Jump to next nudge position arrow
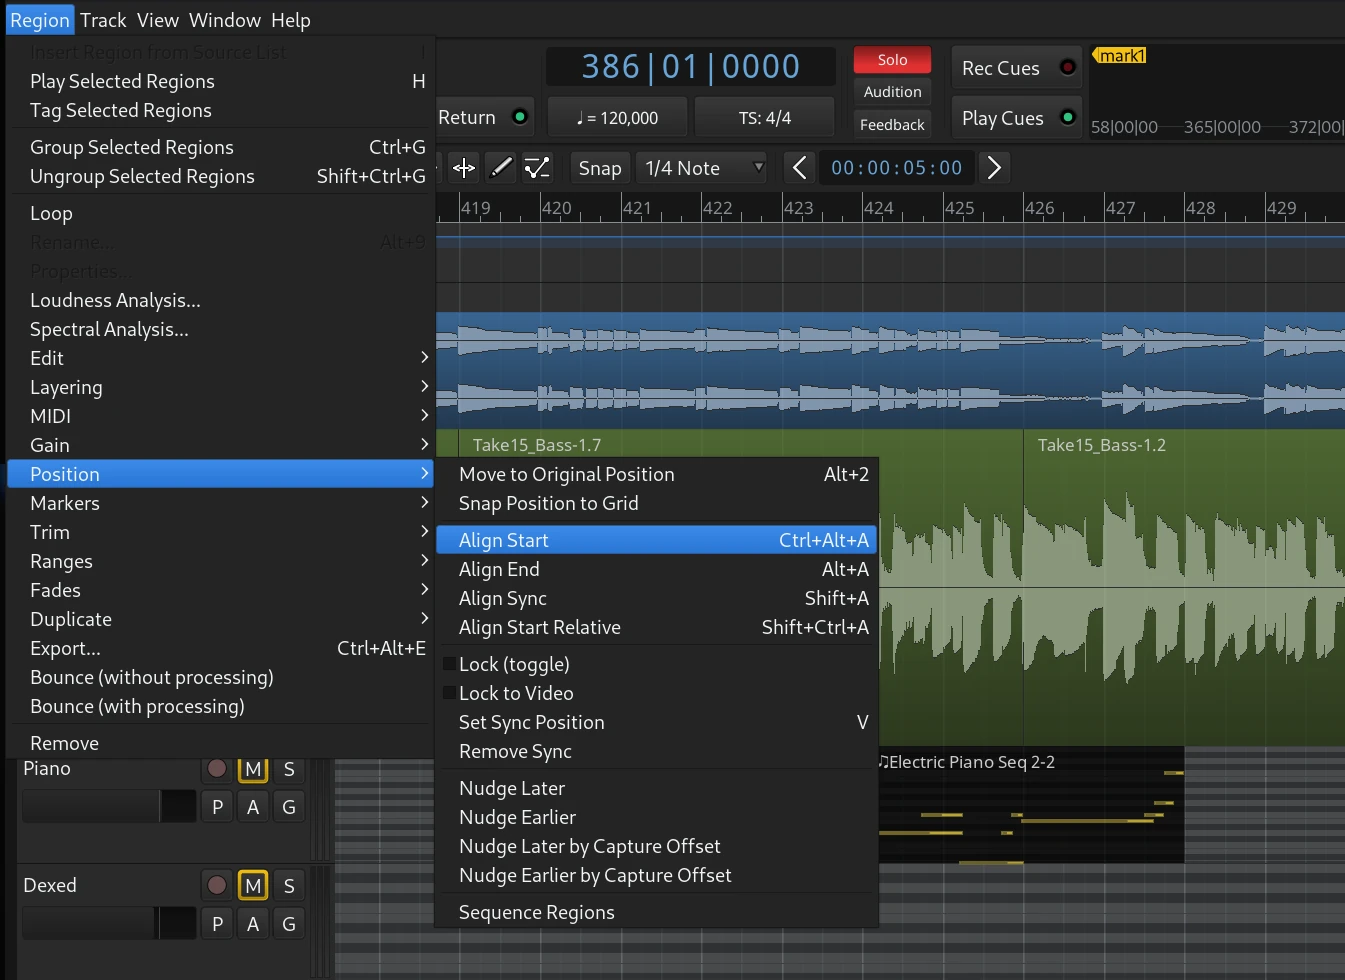The image size is (1345, 980). tap(994, 168)
